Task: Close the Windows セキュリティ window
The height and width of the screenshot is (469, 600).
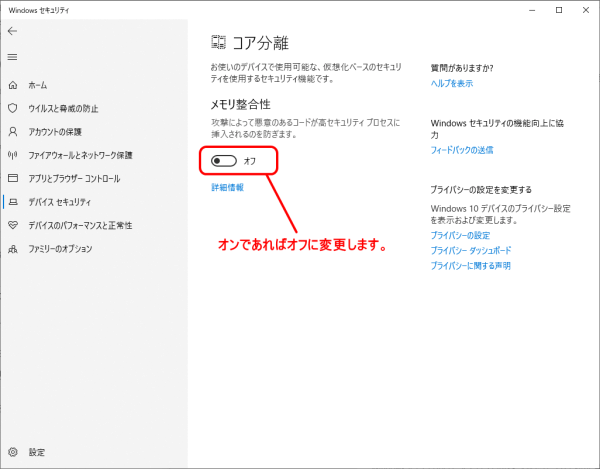Action: coord(586,10)
